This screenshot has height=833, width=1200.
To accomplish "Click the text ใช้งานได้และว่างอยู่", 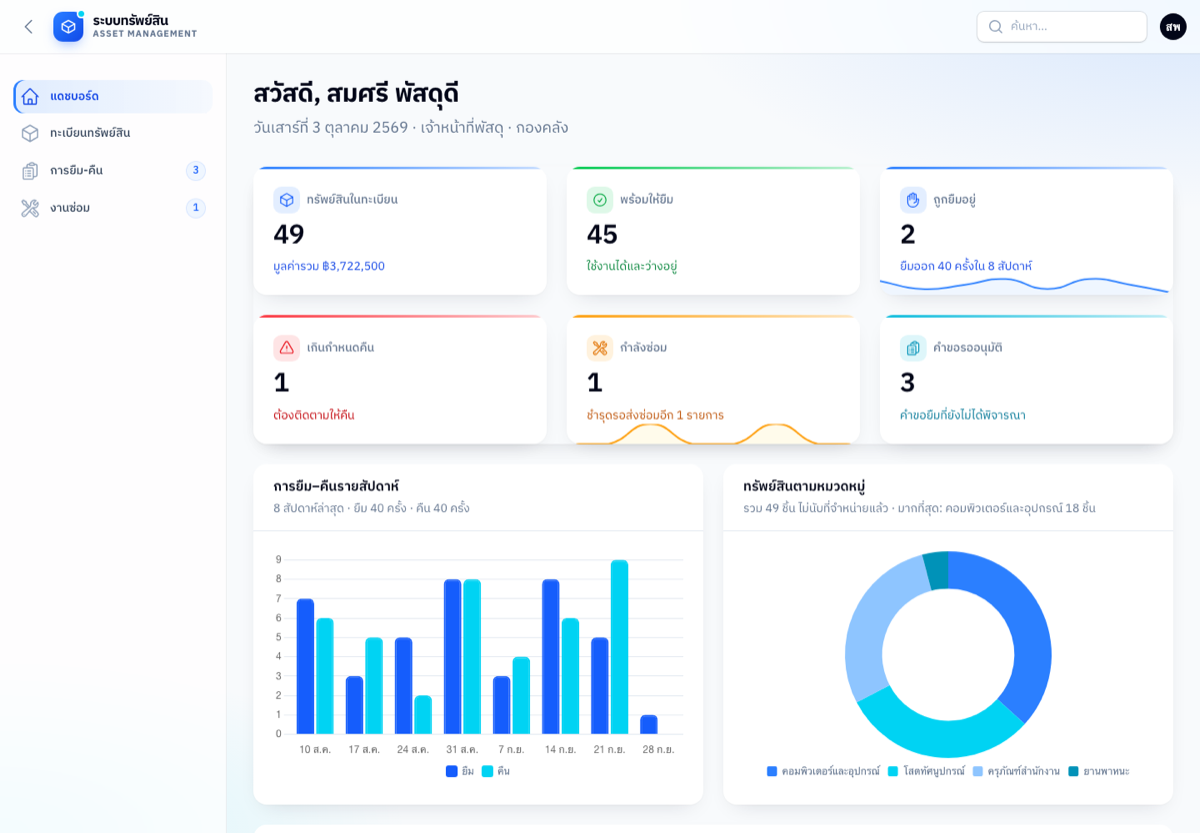I will [632, 266].
